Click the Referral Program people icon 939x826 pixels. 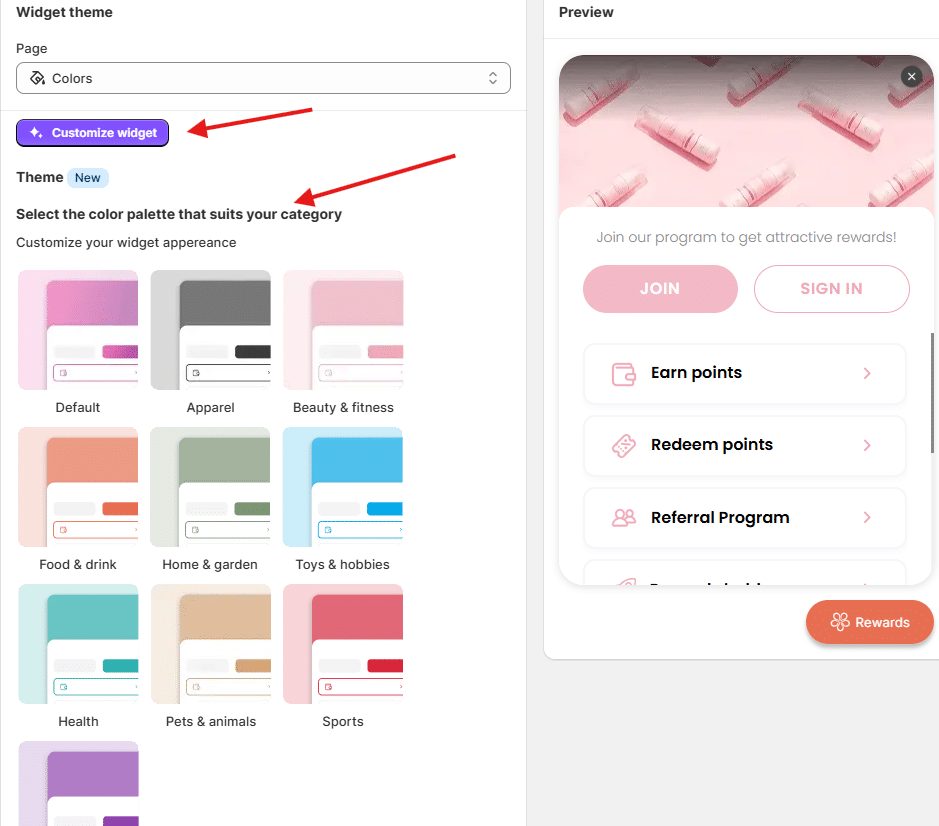click(x=624, y=518)
